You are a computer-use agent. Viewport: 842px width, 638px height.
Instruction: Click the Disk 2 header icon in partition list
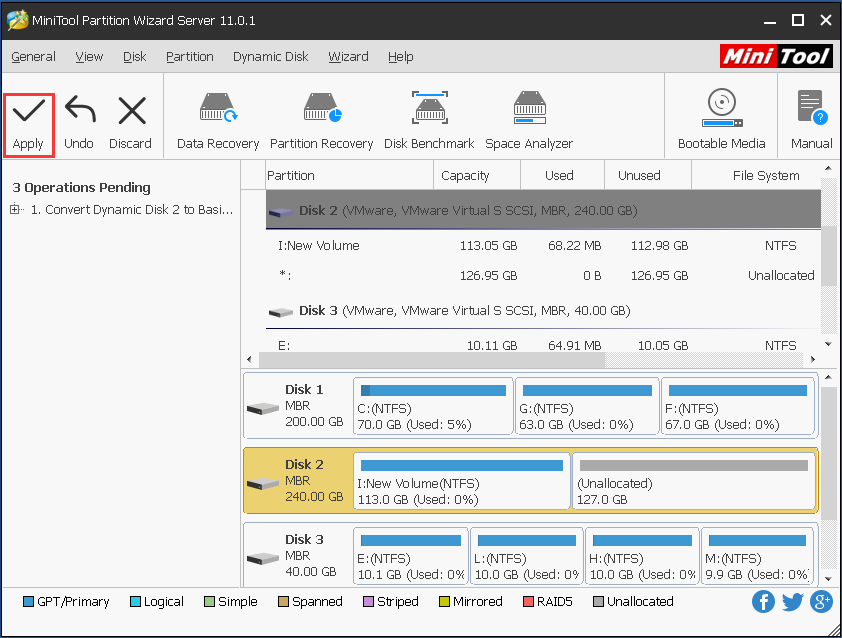tap(280, 212)
